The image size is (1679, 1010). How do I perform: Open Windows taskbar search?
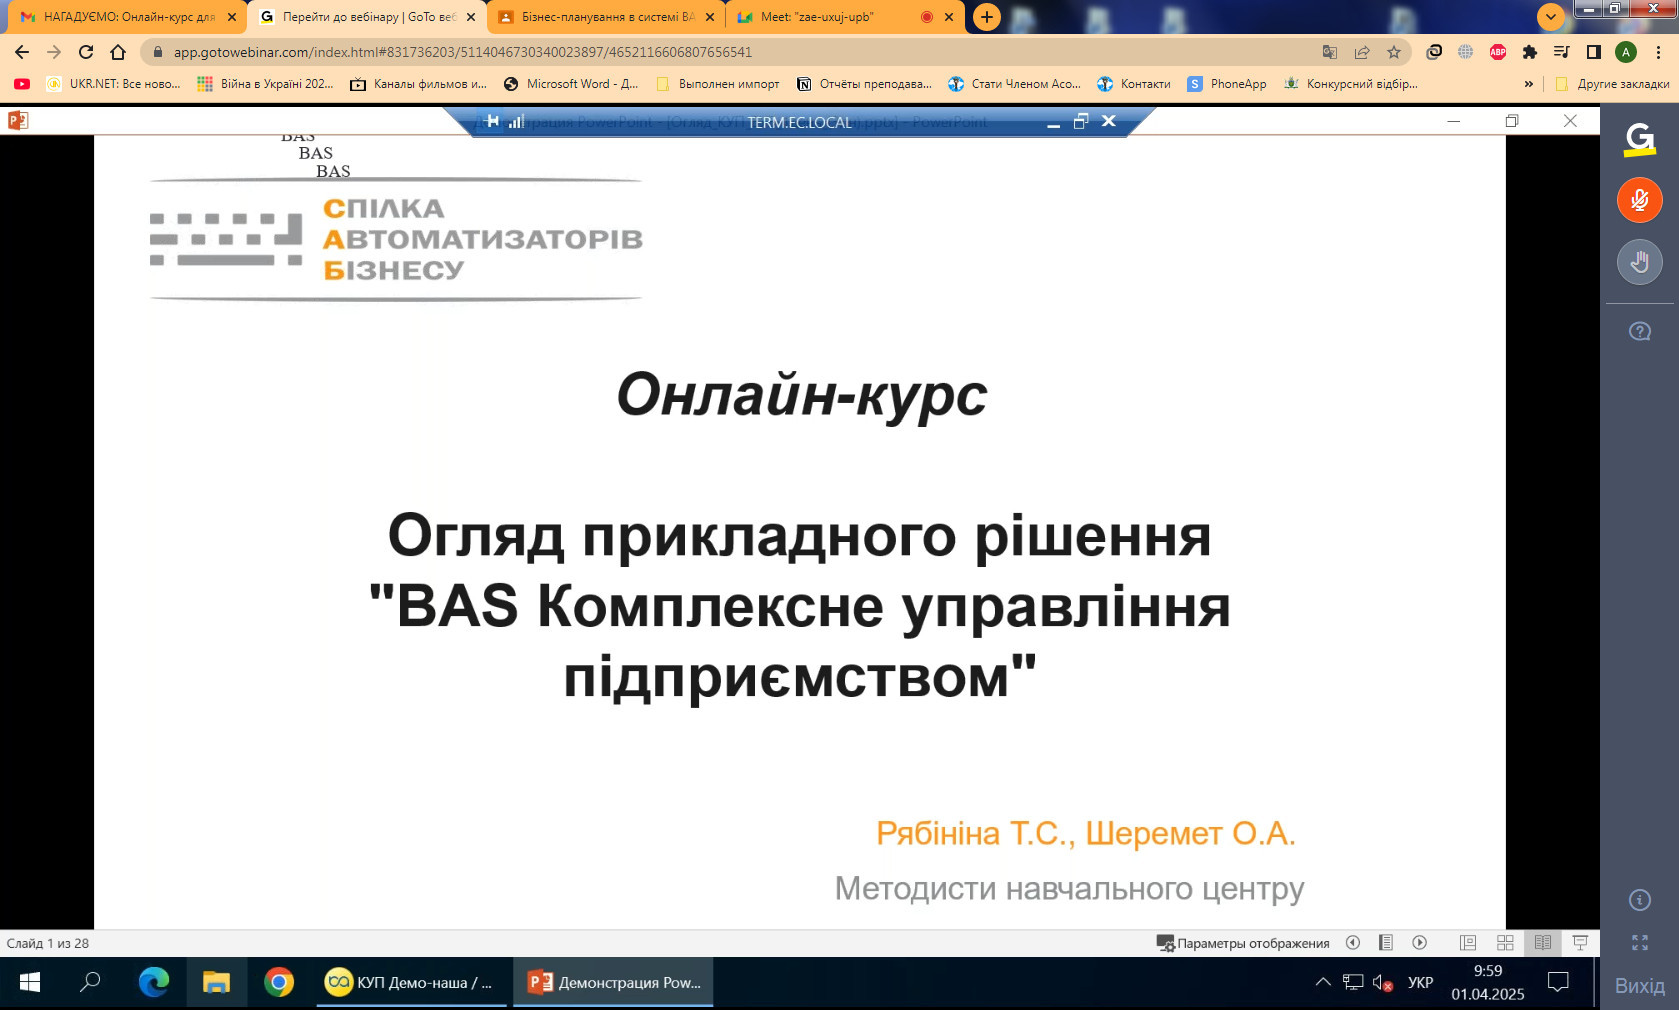point(90,983)
